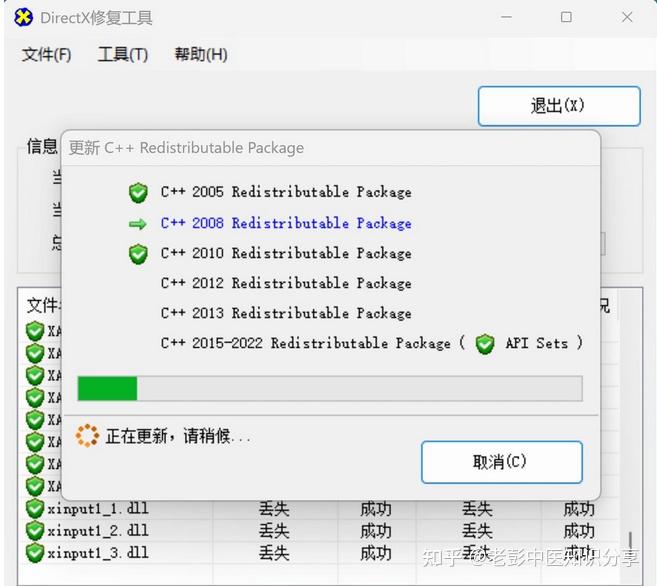Viewport: 657px width, 586px height.
Task: Click the green shield beside C++ 2005
Action: tap(138, 193)
